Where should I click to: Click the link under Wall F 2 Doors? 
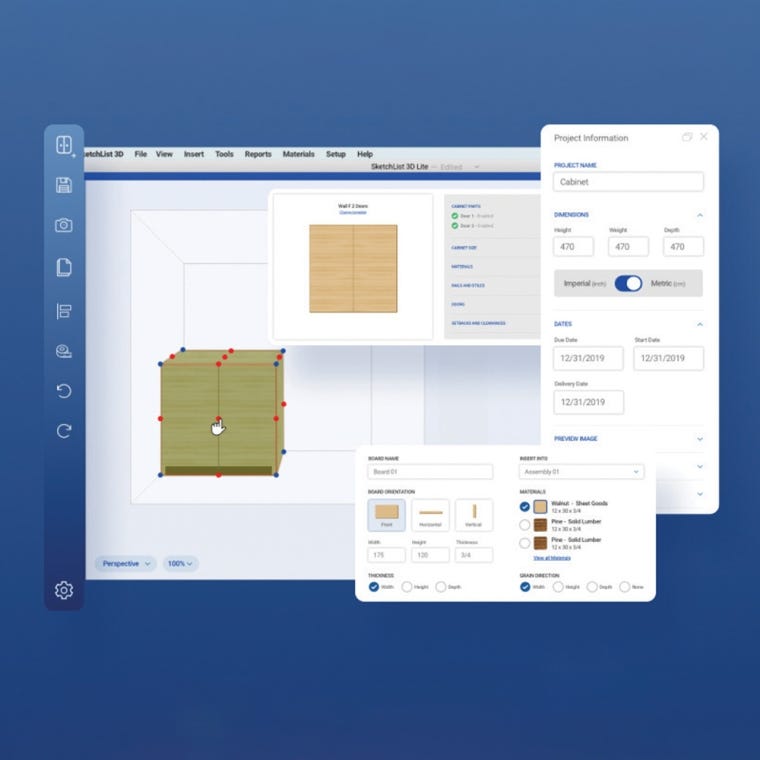click(353, 212)
